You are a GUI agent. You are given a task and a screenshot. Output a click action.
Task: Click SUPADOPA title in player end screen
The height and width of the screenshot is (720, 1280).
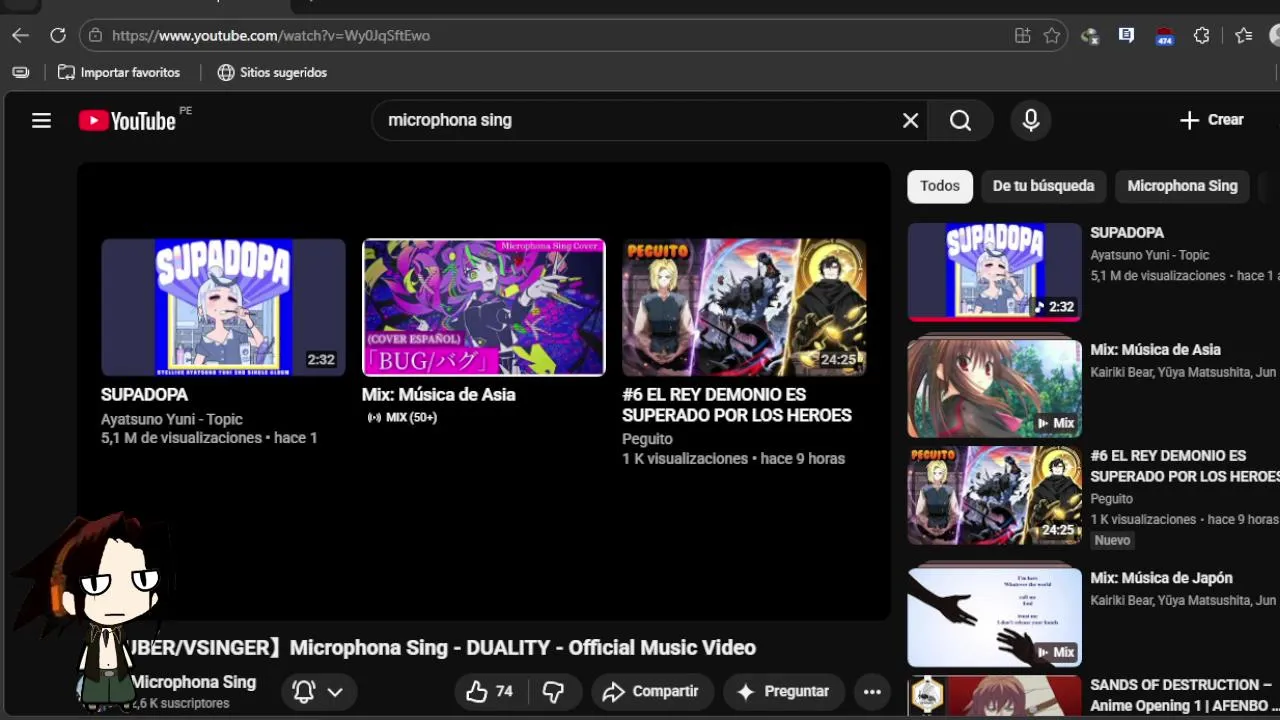click(144, 395)
